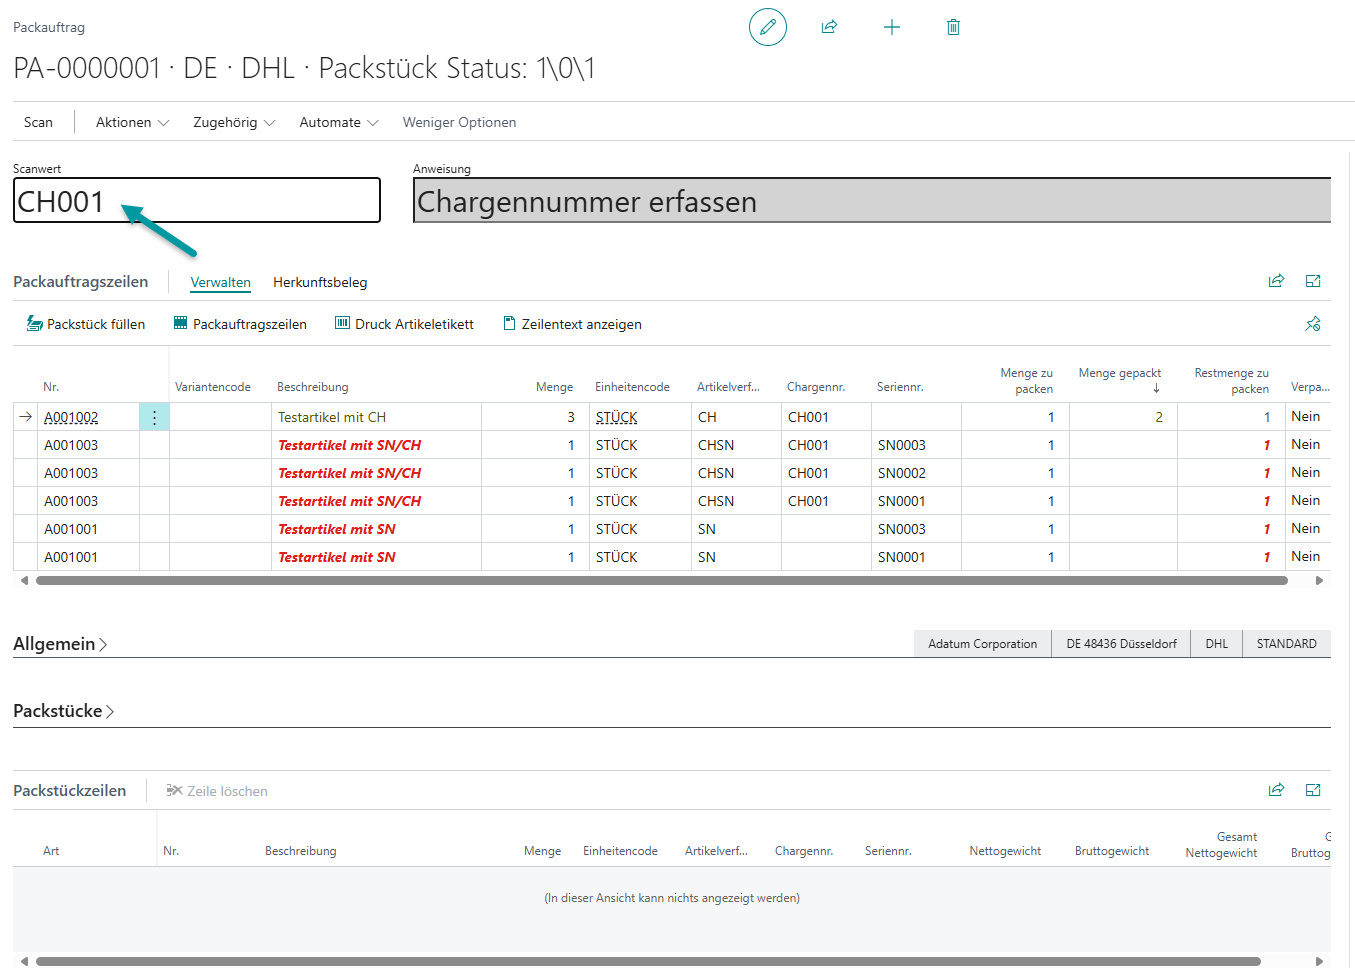This screenshot has width=1355, height=968.
Task: Click Weniger Optionen
Action: click(x=459, y=122)
